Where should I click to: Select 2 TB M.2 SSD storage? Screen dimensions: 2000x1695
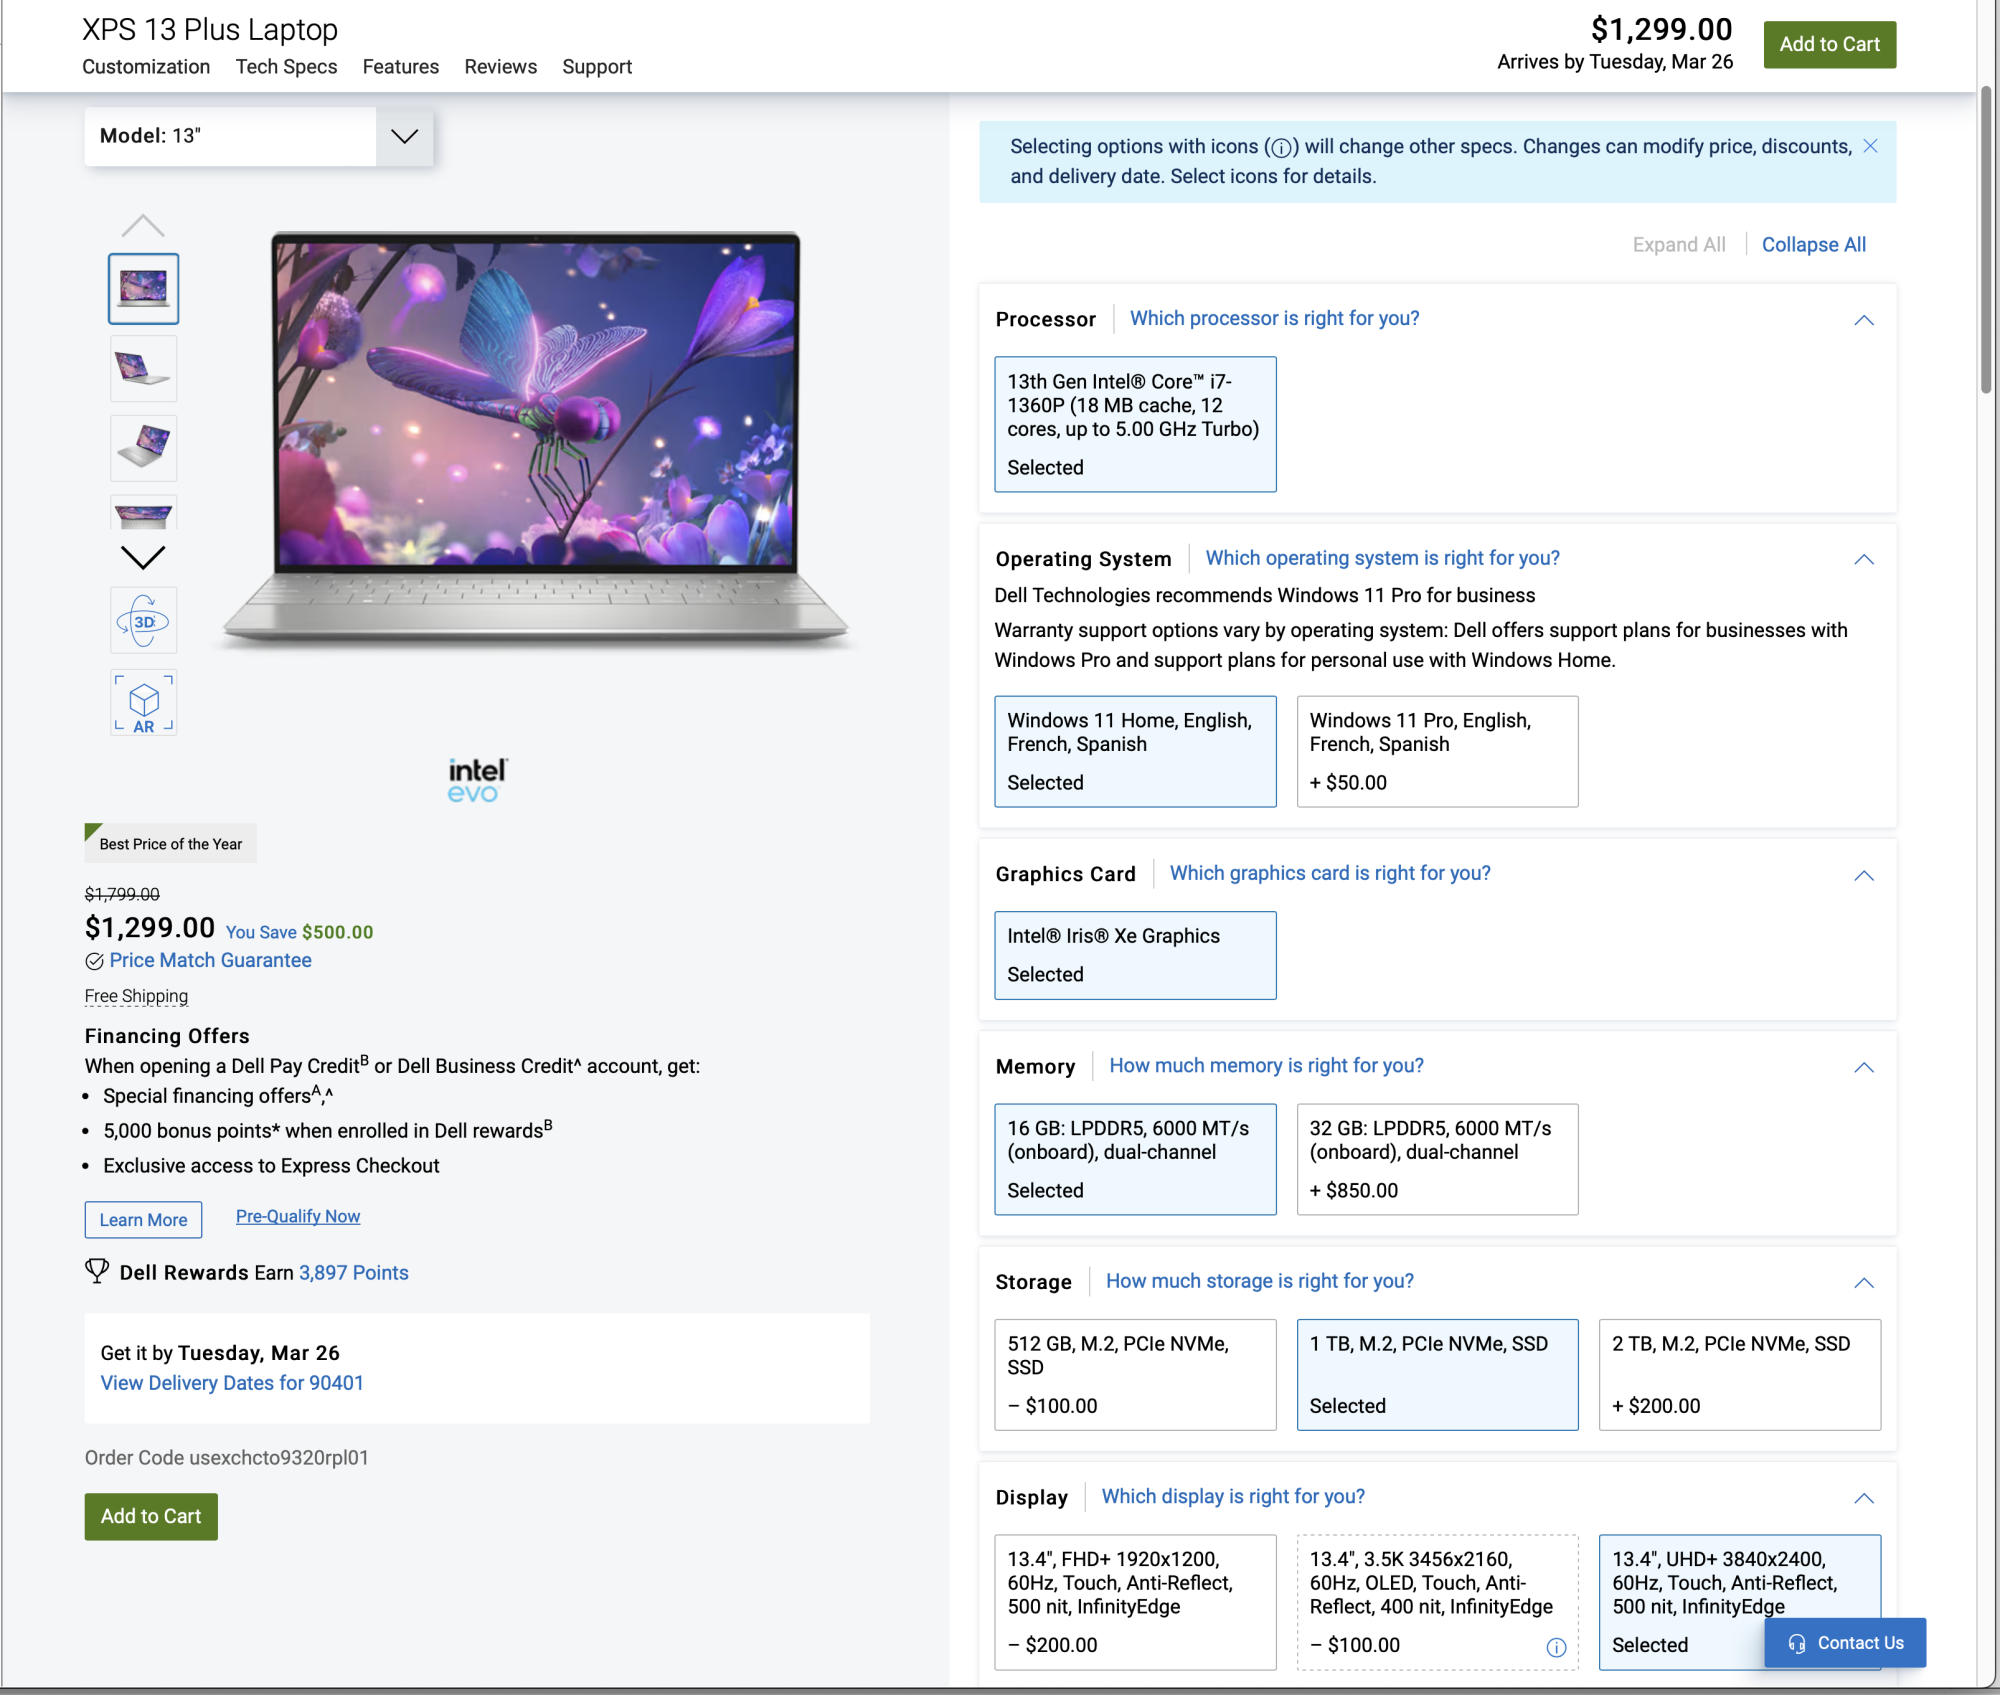[x=1739, y=1374]
